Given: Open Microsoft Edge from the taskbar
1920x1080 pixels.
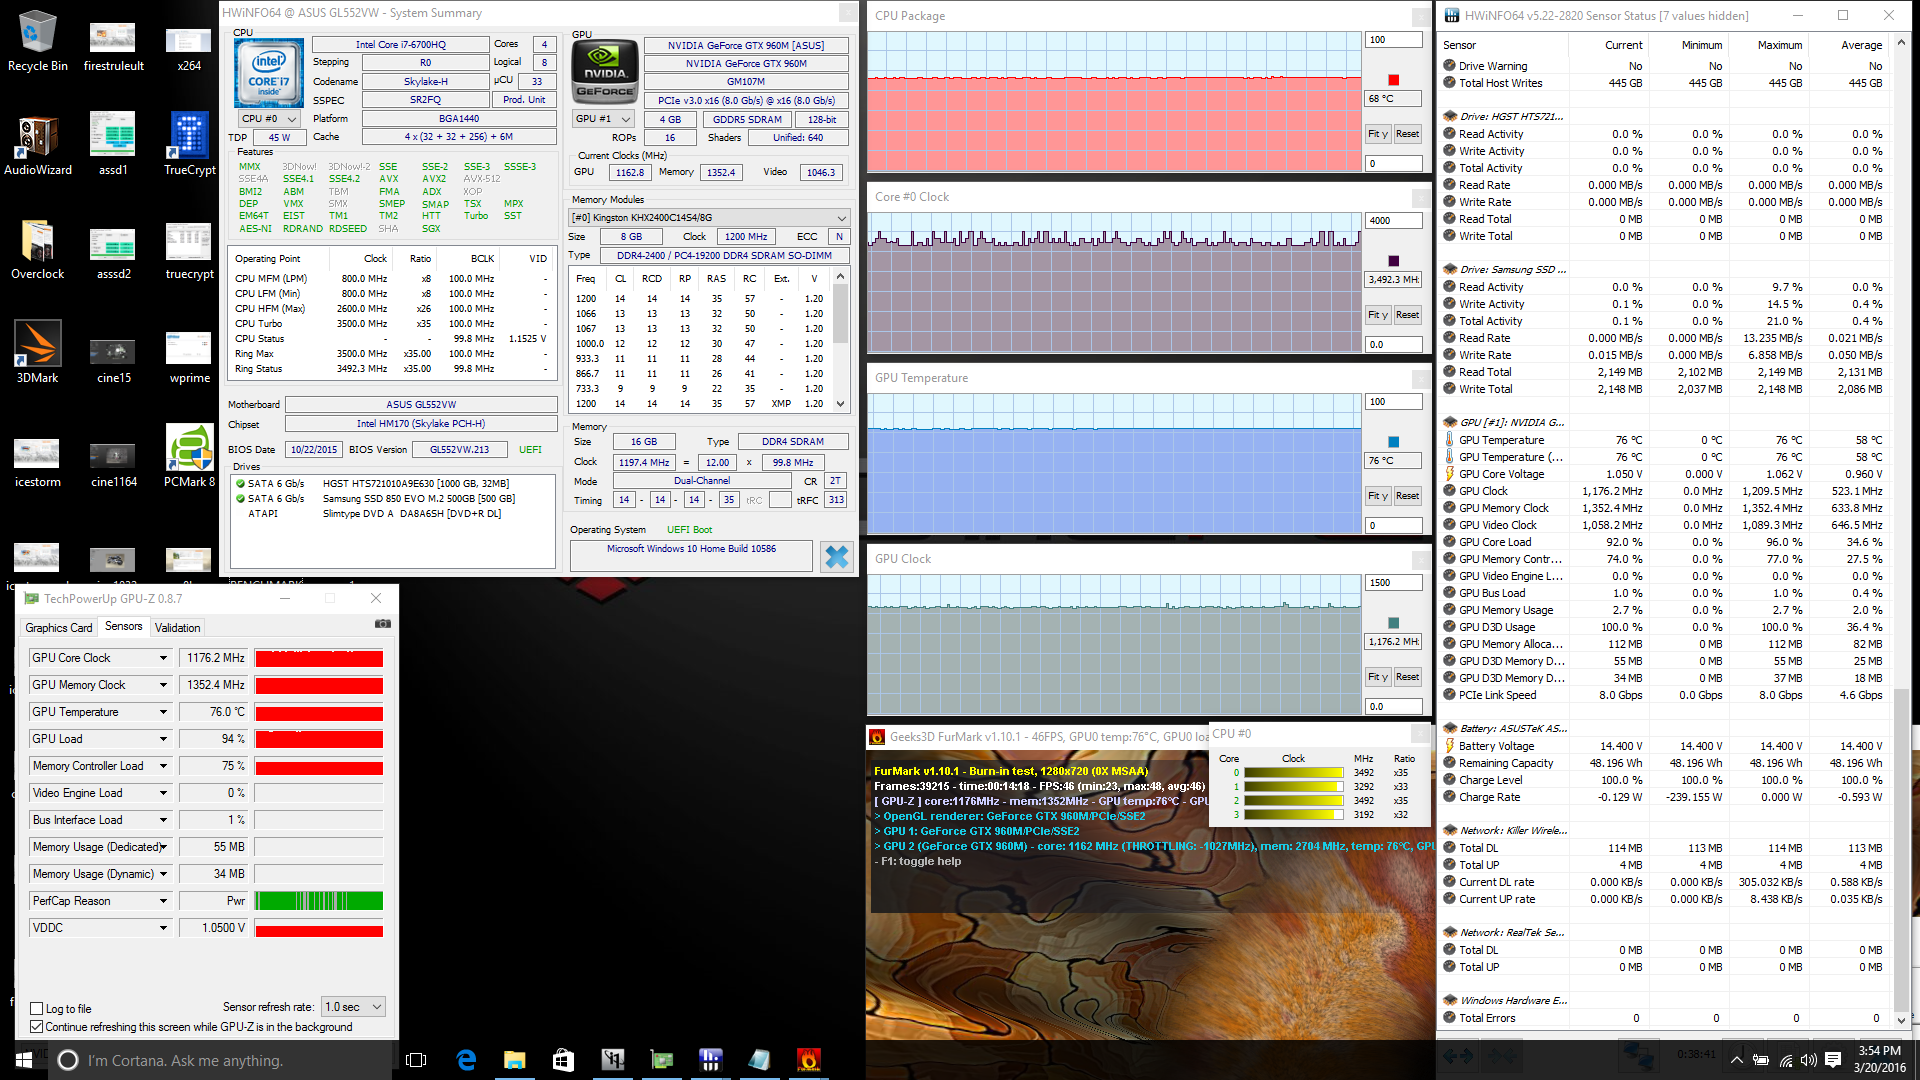Looking at the screenshot, I should point(466,1060).
